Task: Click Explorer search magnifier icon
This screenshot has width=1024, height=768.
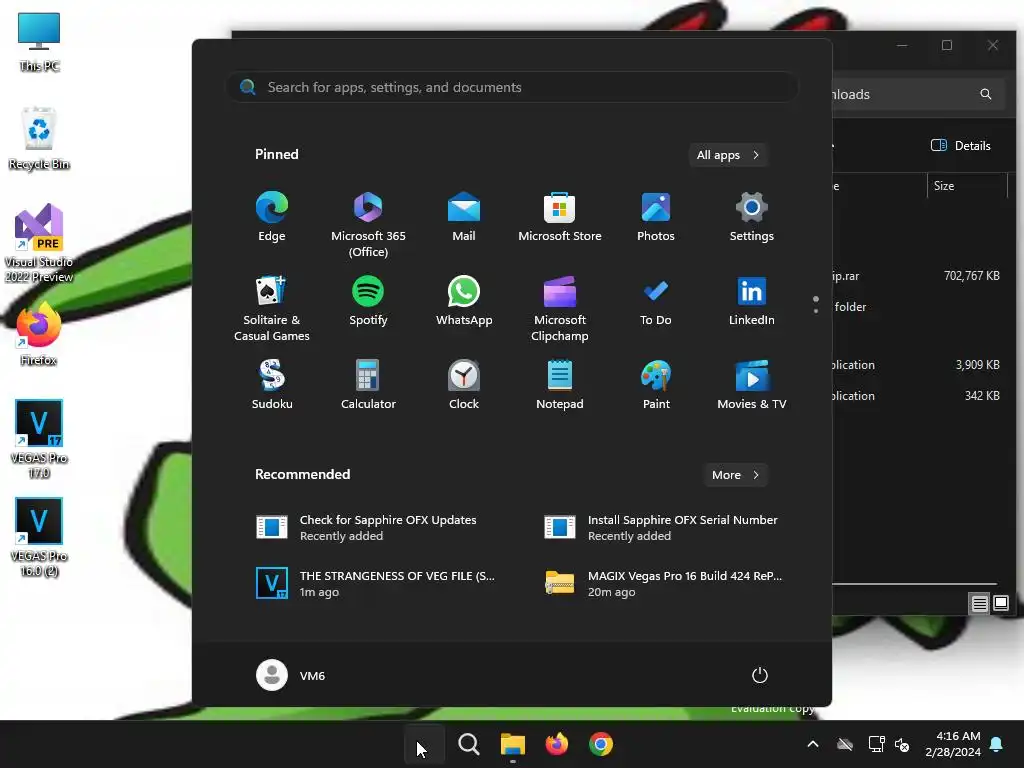Action: (x=985, y=94)
